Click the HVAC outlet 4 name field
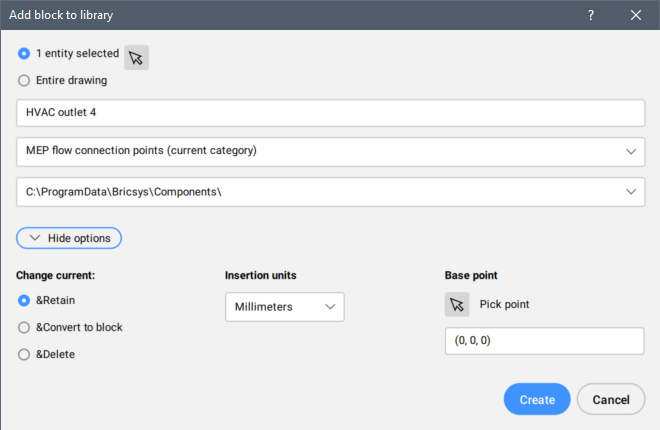This screenshot has width=660, height=430. click(330, 113)
